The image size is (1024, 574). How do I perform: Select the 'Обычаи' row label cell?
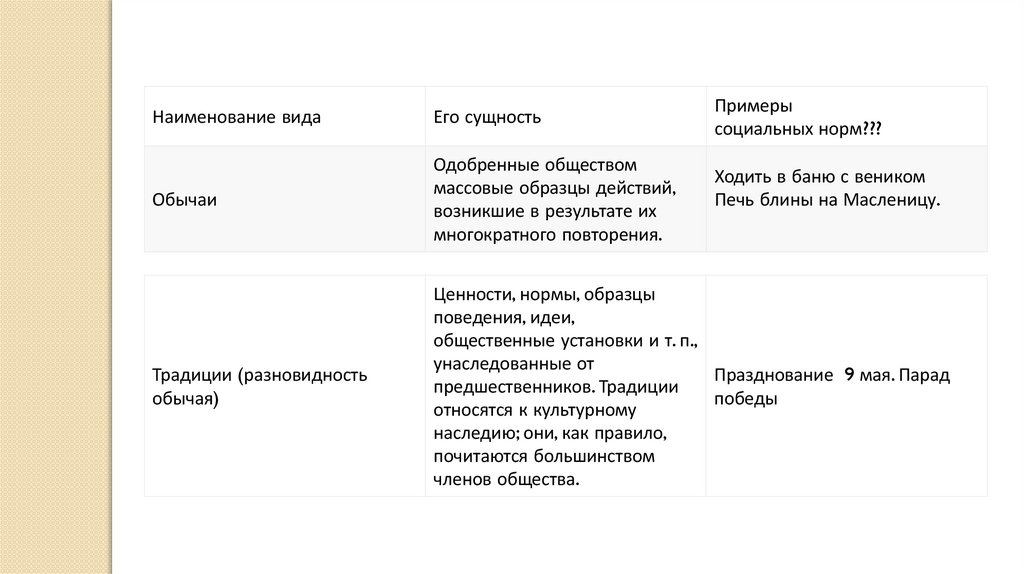[185, 200]
